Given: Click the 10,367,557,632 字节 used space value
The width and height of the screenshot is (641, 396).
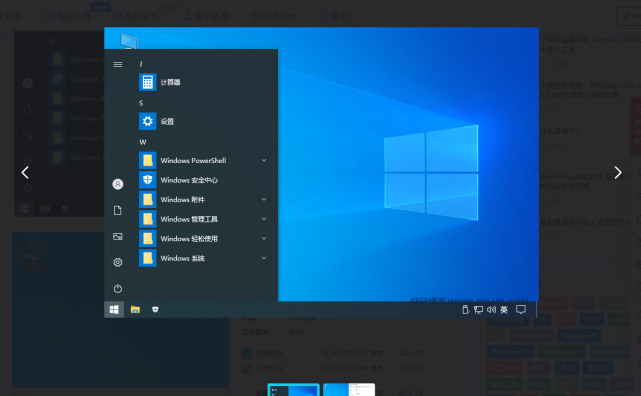Looking at the screenshot, I should click(352, 353).
